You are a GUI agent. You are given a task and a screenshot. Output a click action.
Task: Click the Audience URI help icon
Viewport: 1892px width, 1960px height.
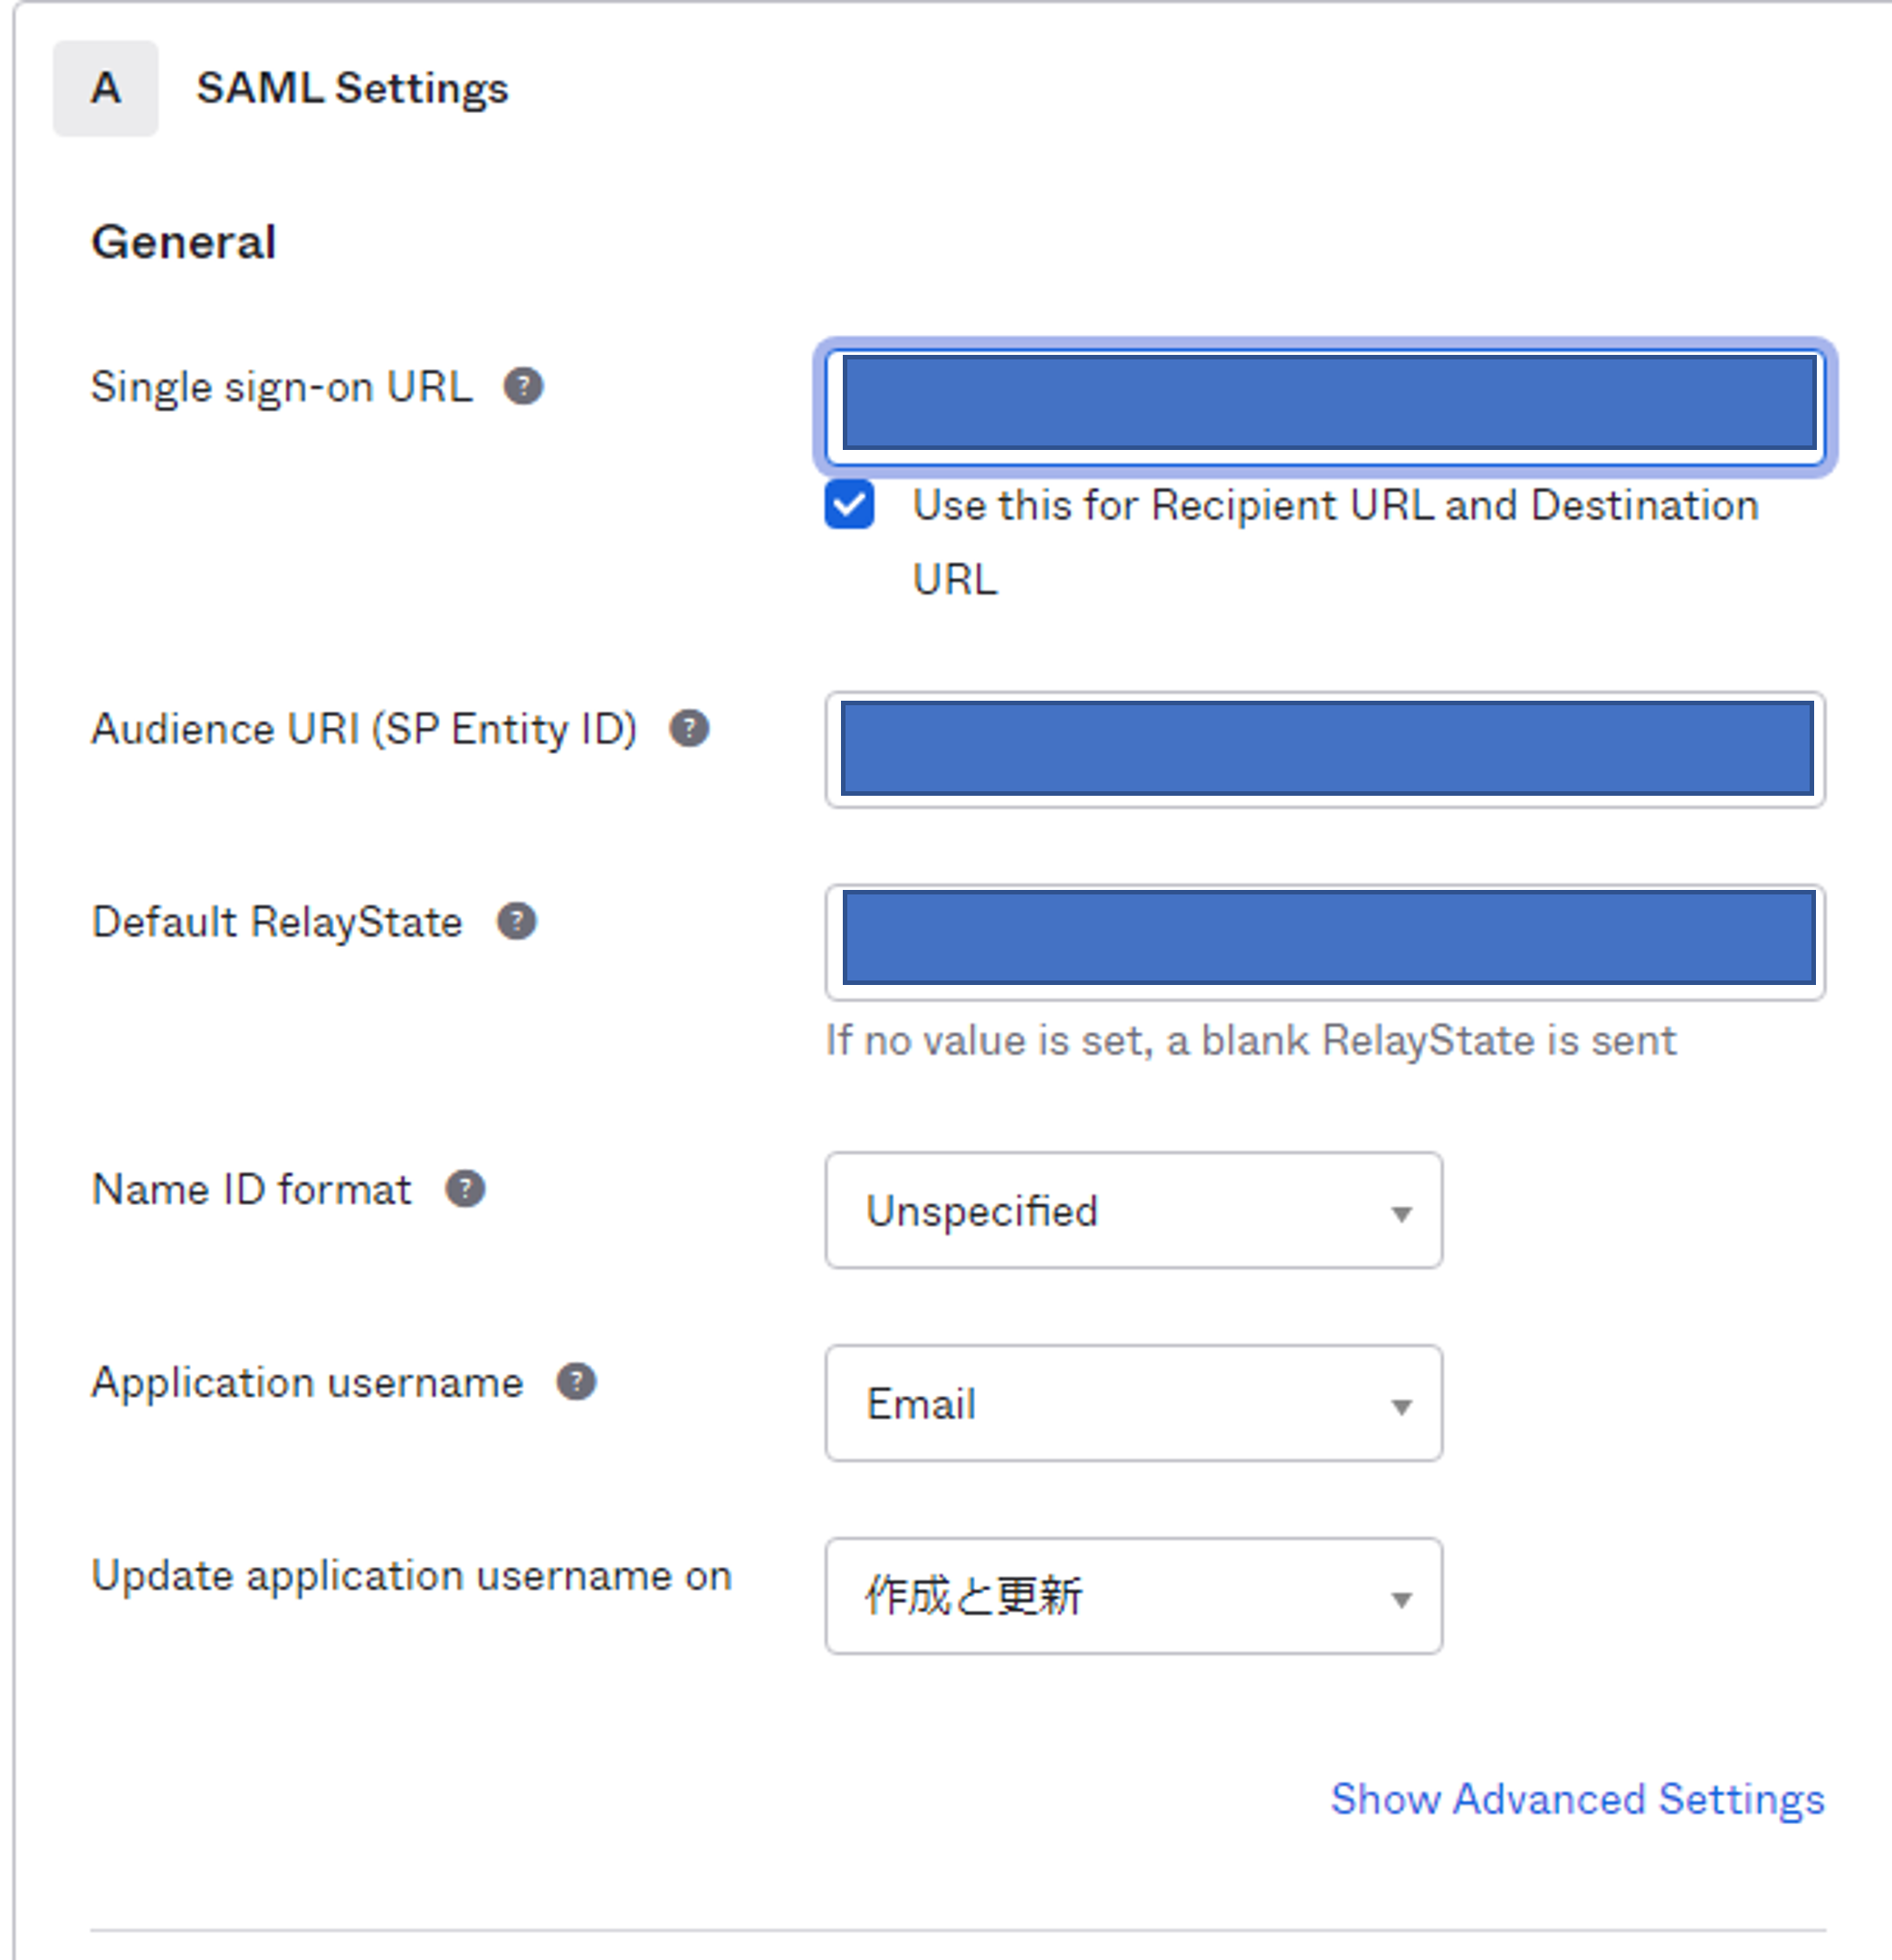[x=691, y=729]
